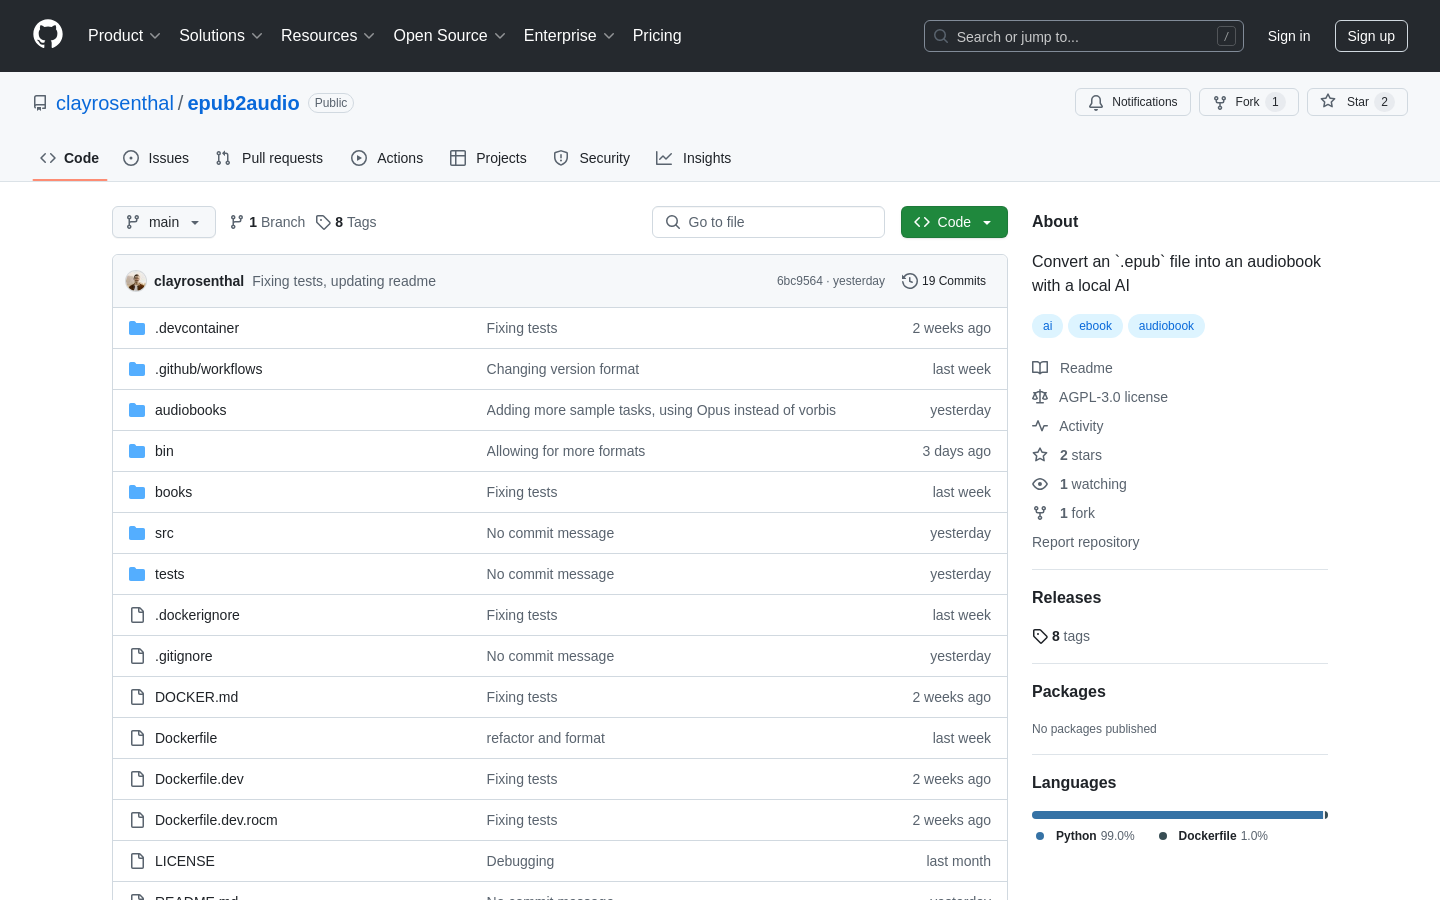Open the Pull requests tab
The width and height of the screenshot is (1440, 900).
[x=269, y=158]
